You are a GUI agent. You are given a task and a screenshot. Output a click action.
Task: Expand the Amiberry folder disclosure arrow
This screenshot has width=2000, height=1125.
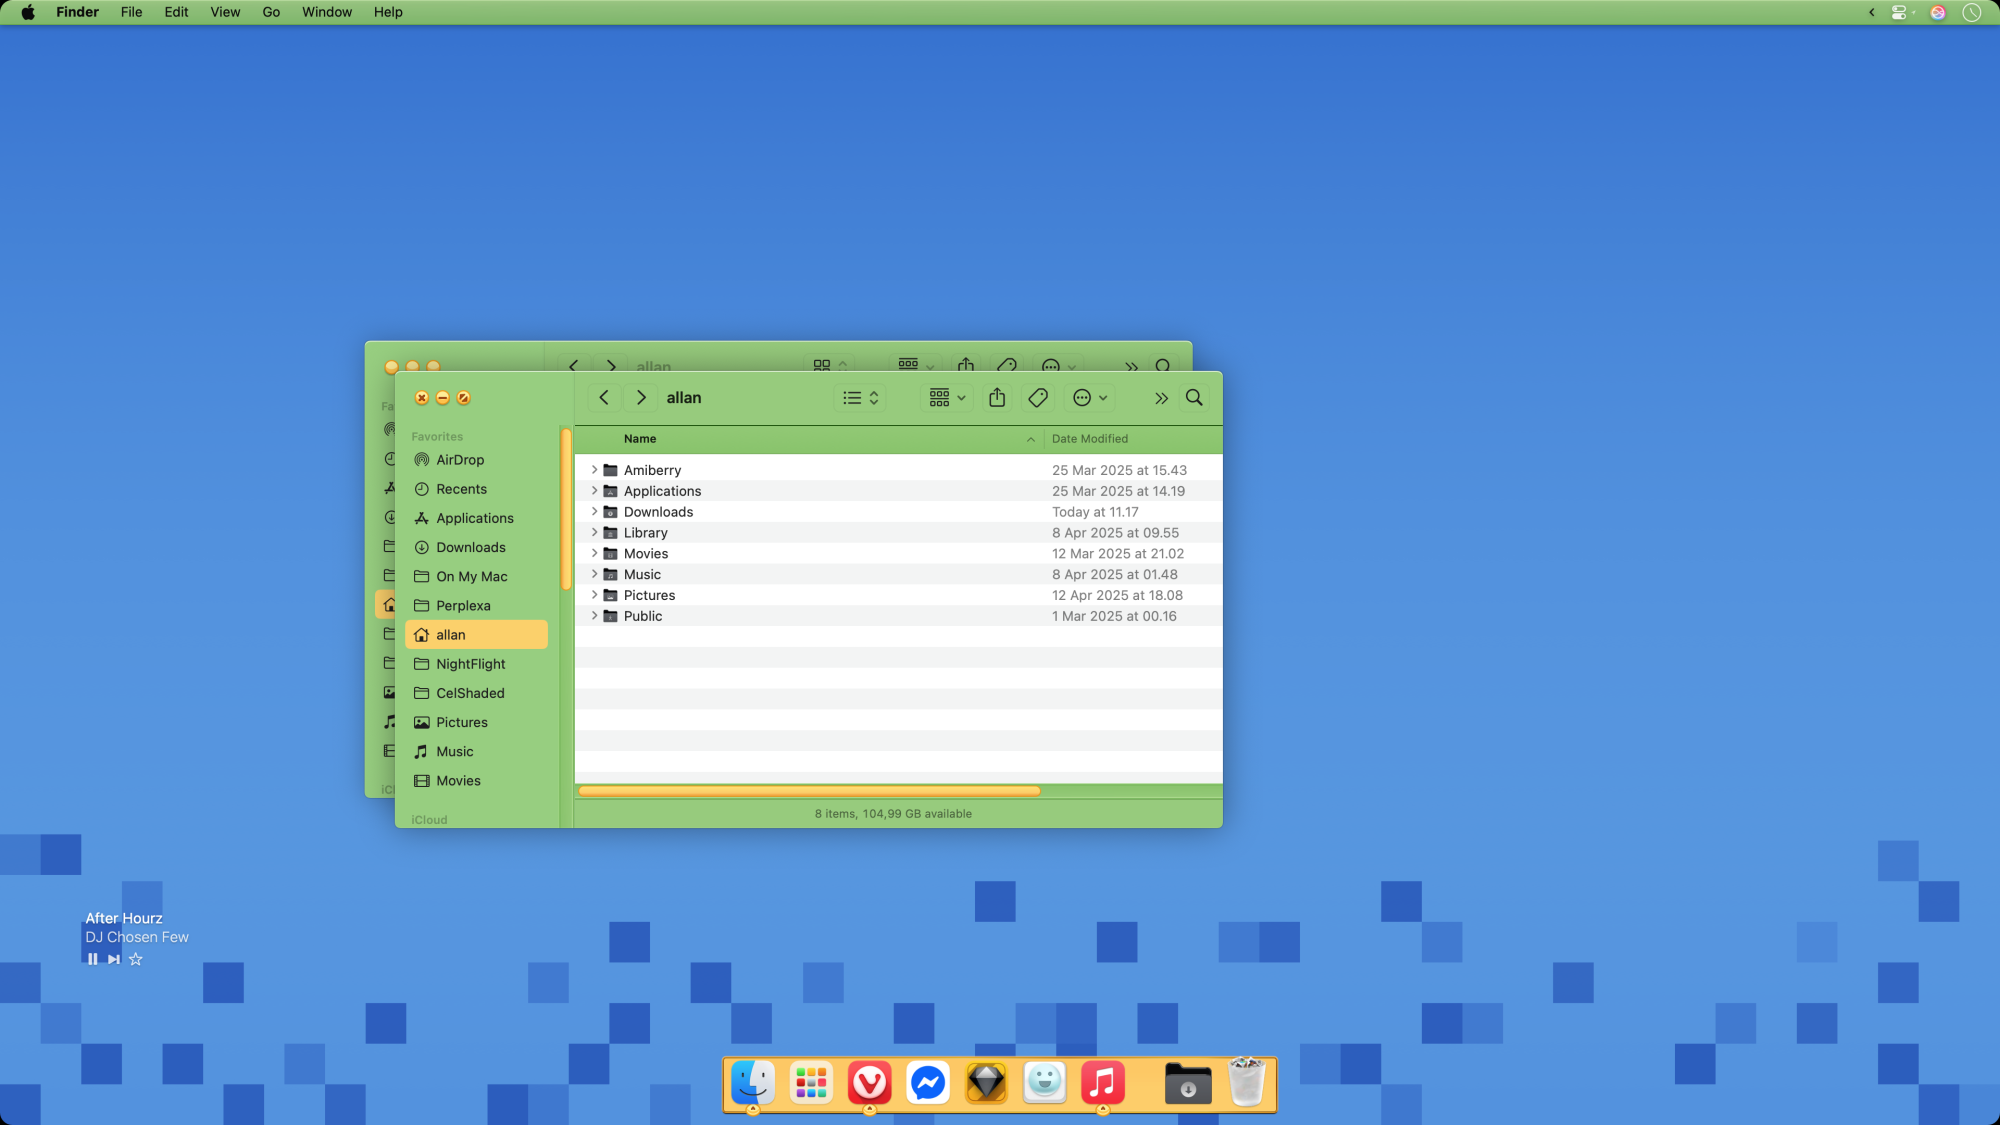(x=594, y=470)
